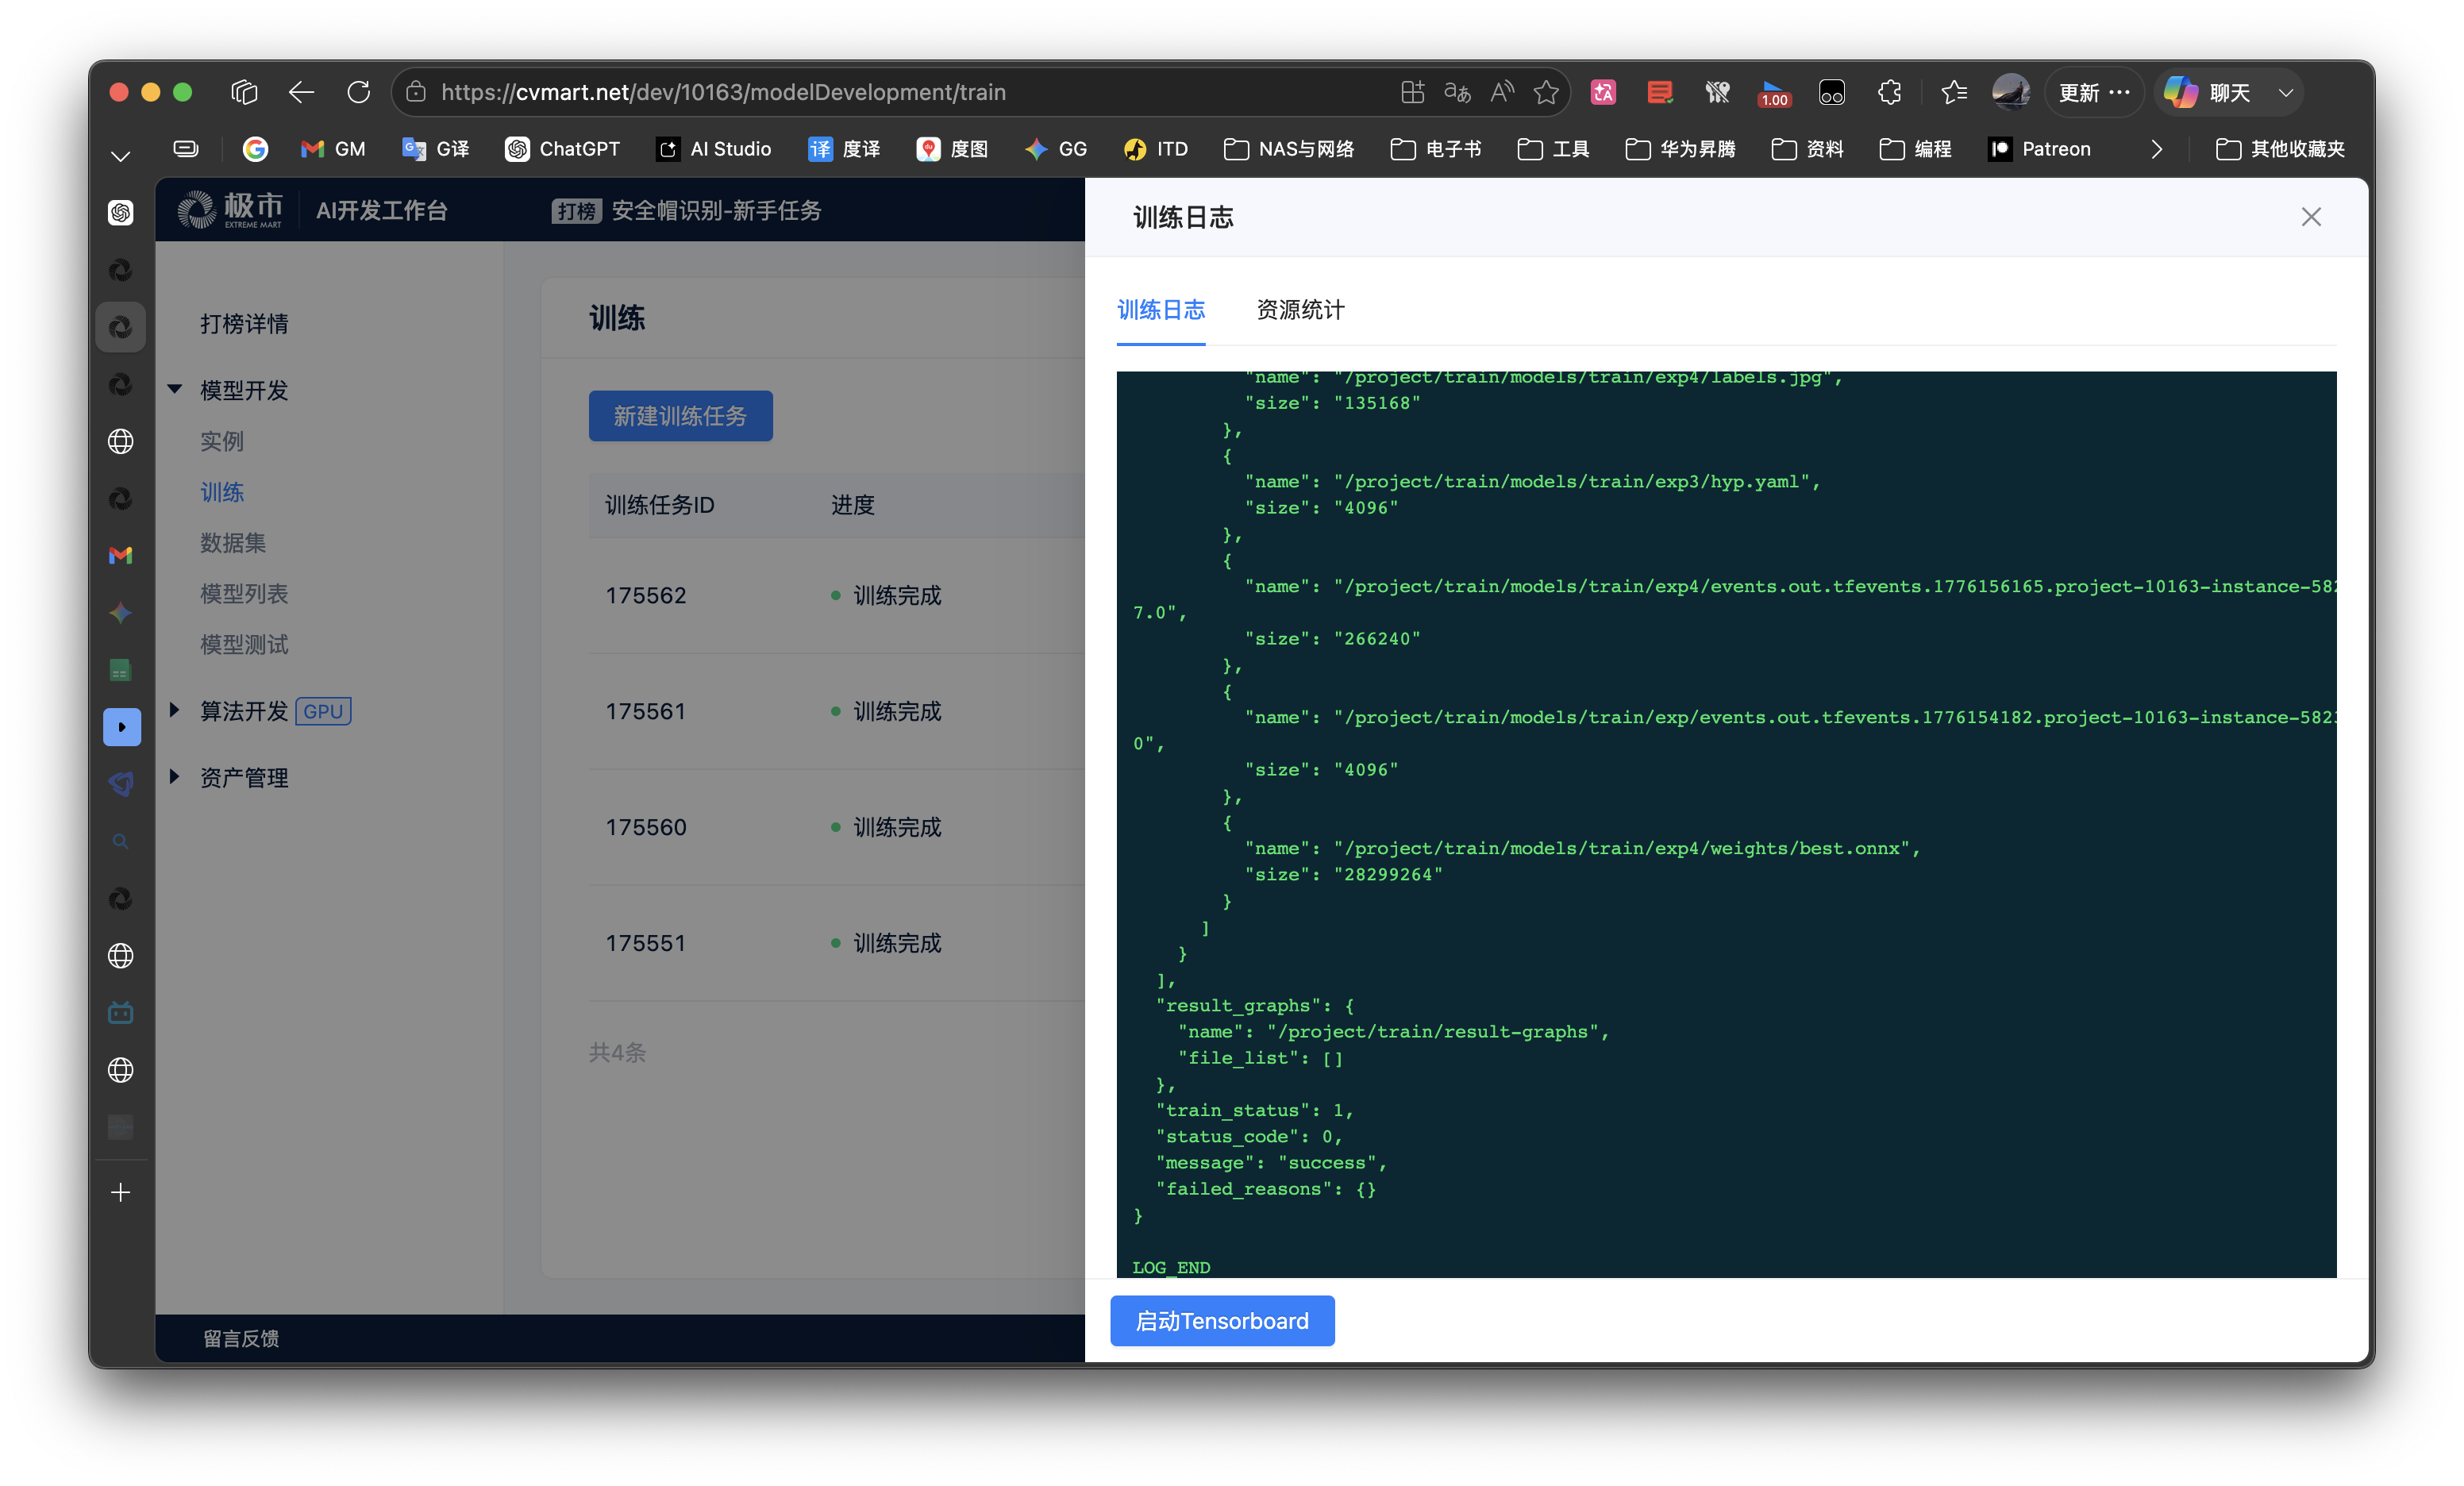Open the browser extensions puzzle icon
The width and height of the screenshot is (2464, 1486).
click(x=1889, y=92)
